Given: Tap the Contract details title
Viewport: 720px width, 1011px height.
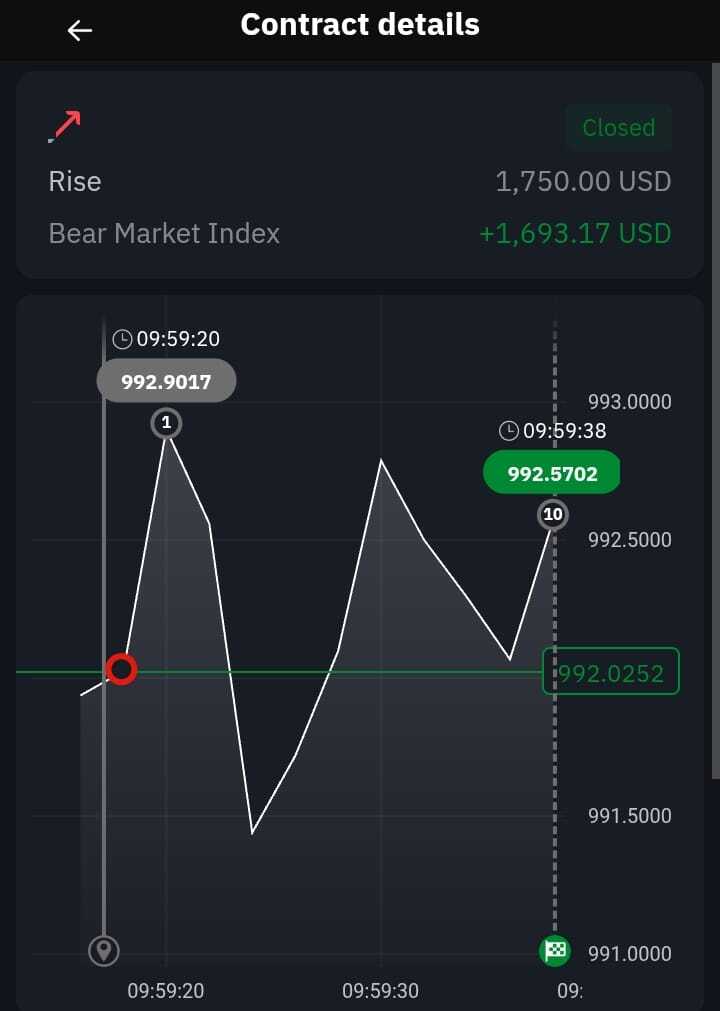Looking at the screenshot, I should point(360,25).
